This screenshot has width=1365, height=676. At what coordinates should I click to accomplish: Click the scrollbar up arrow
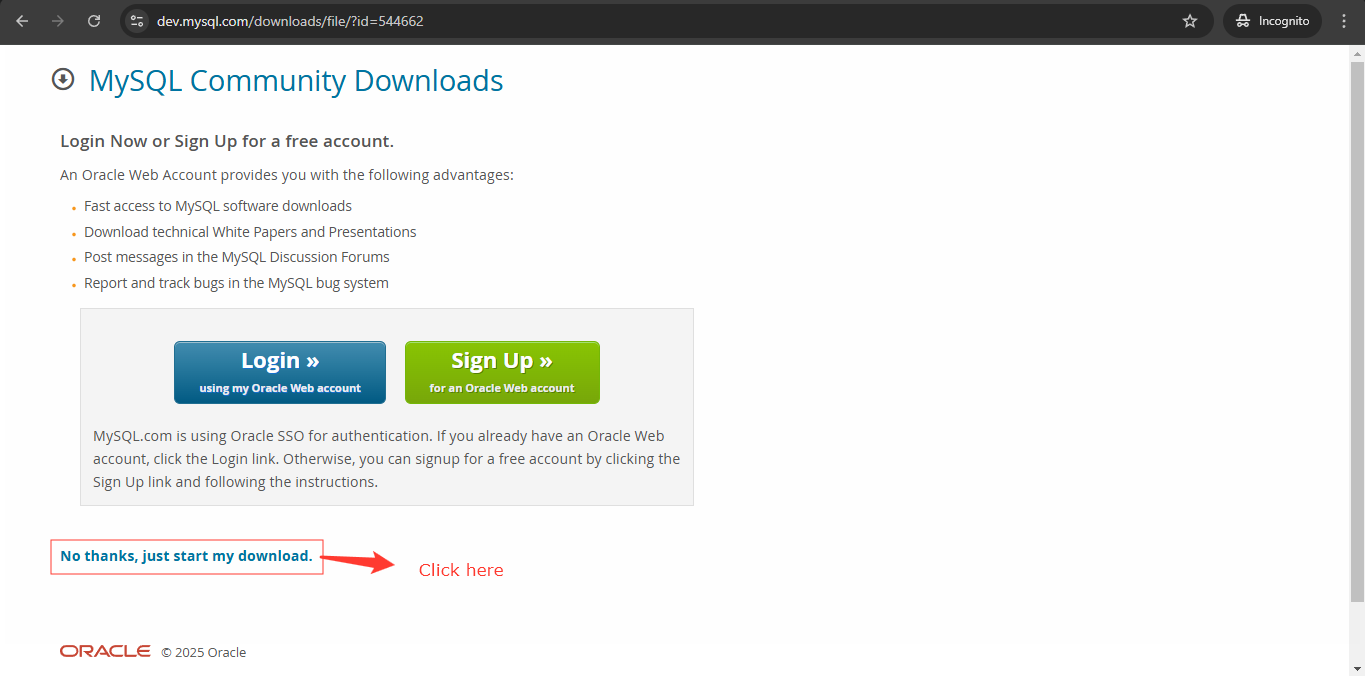click(x=1357, y=53)
